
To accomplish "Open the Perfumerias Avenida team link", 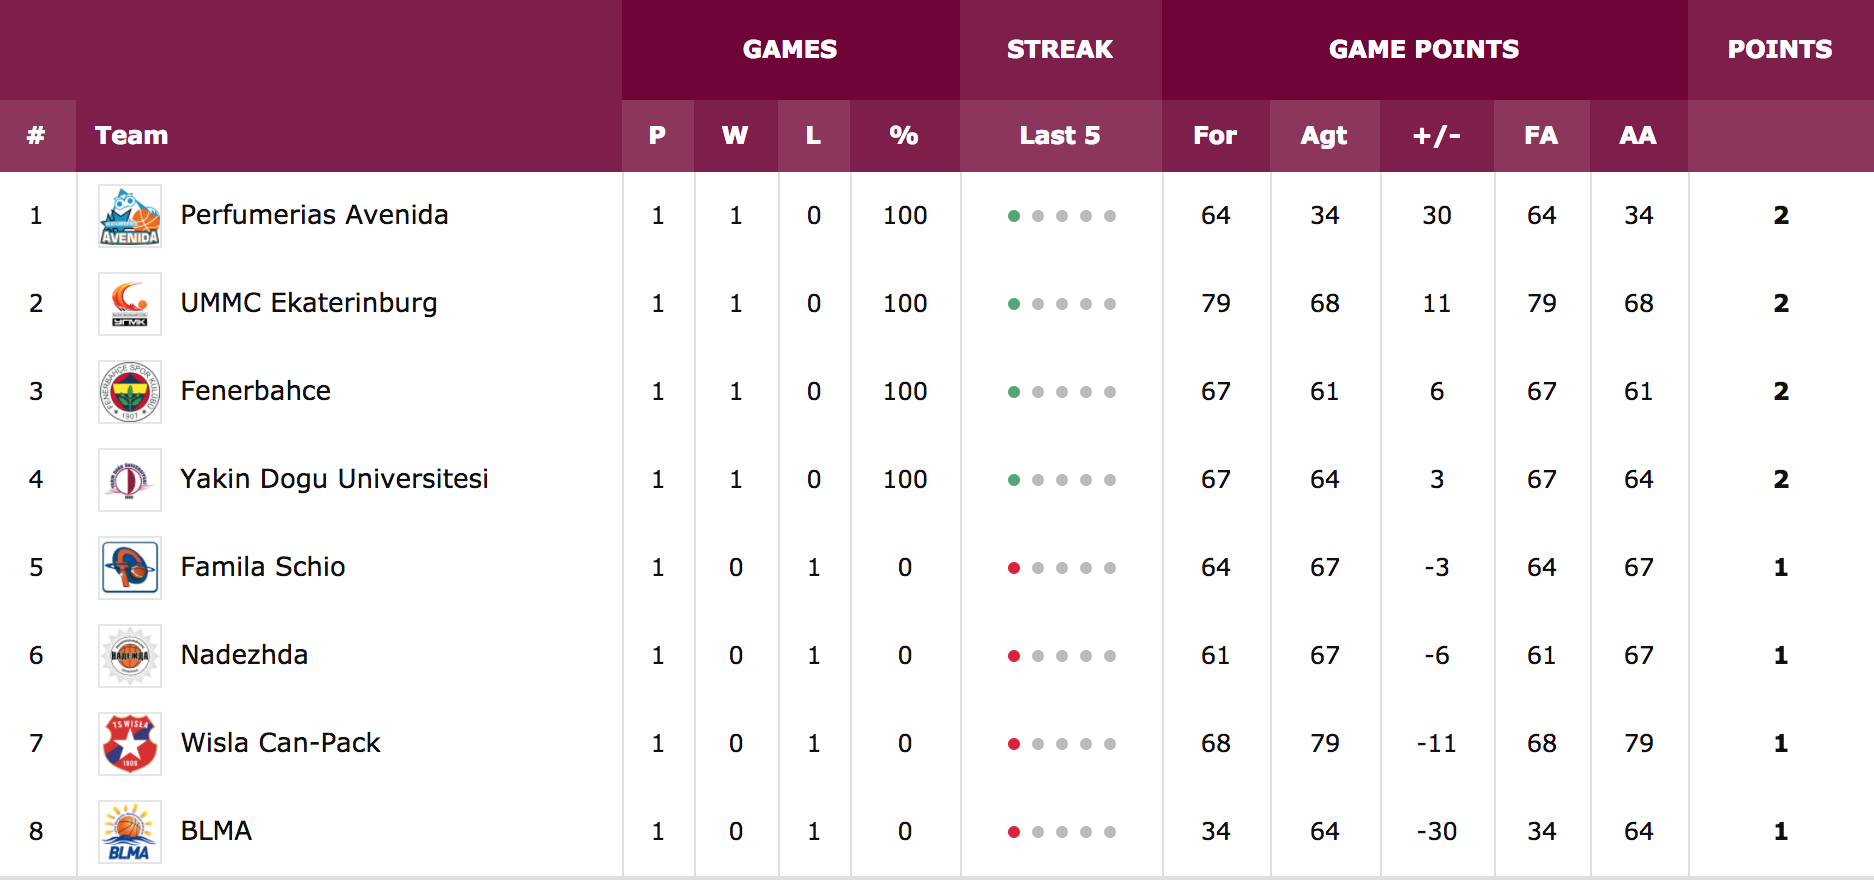I will (314, 215).
